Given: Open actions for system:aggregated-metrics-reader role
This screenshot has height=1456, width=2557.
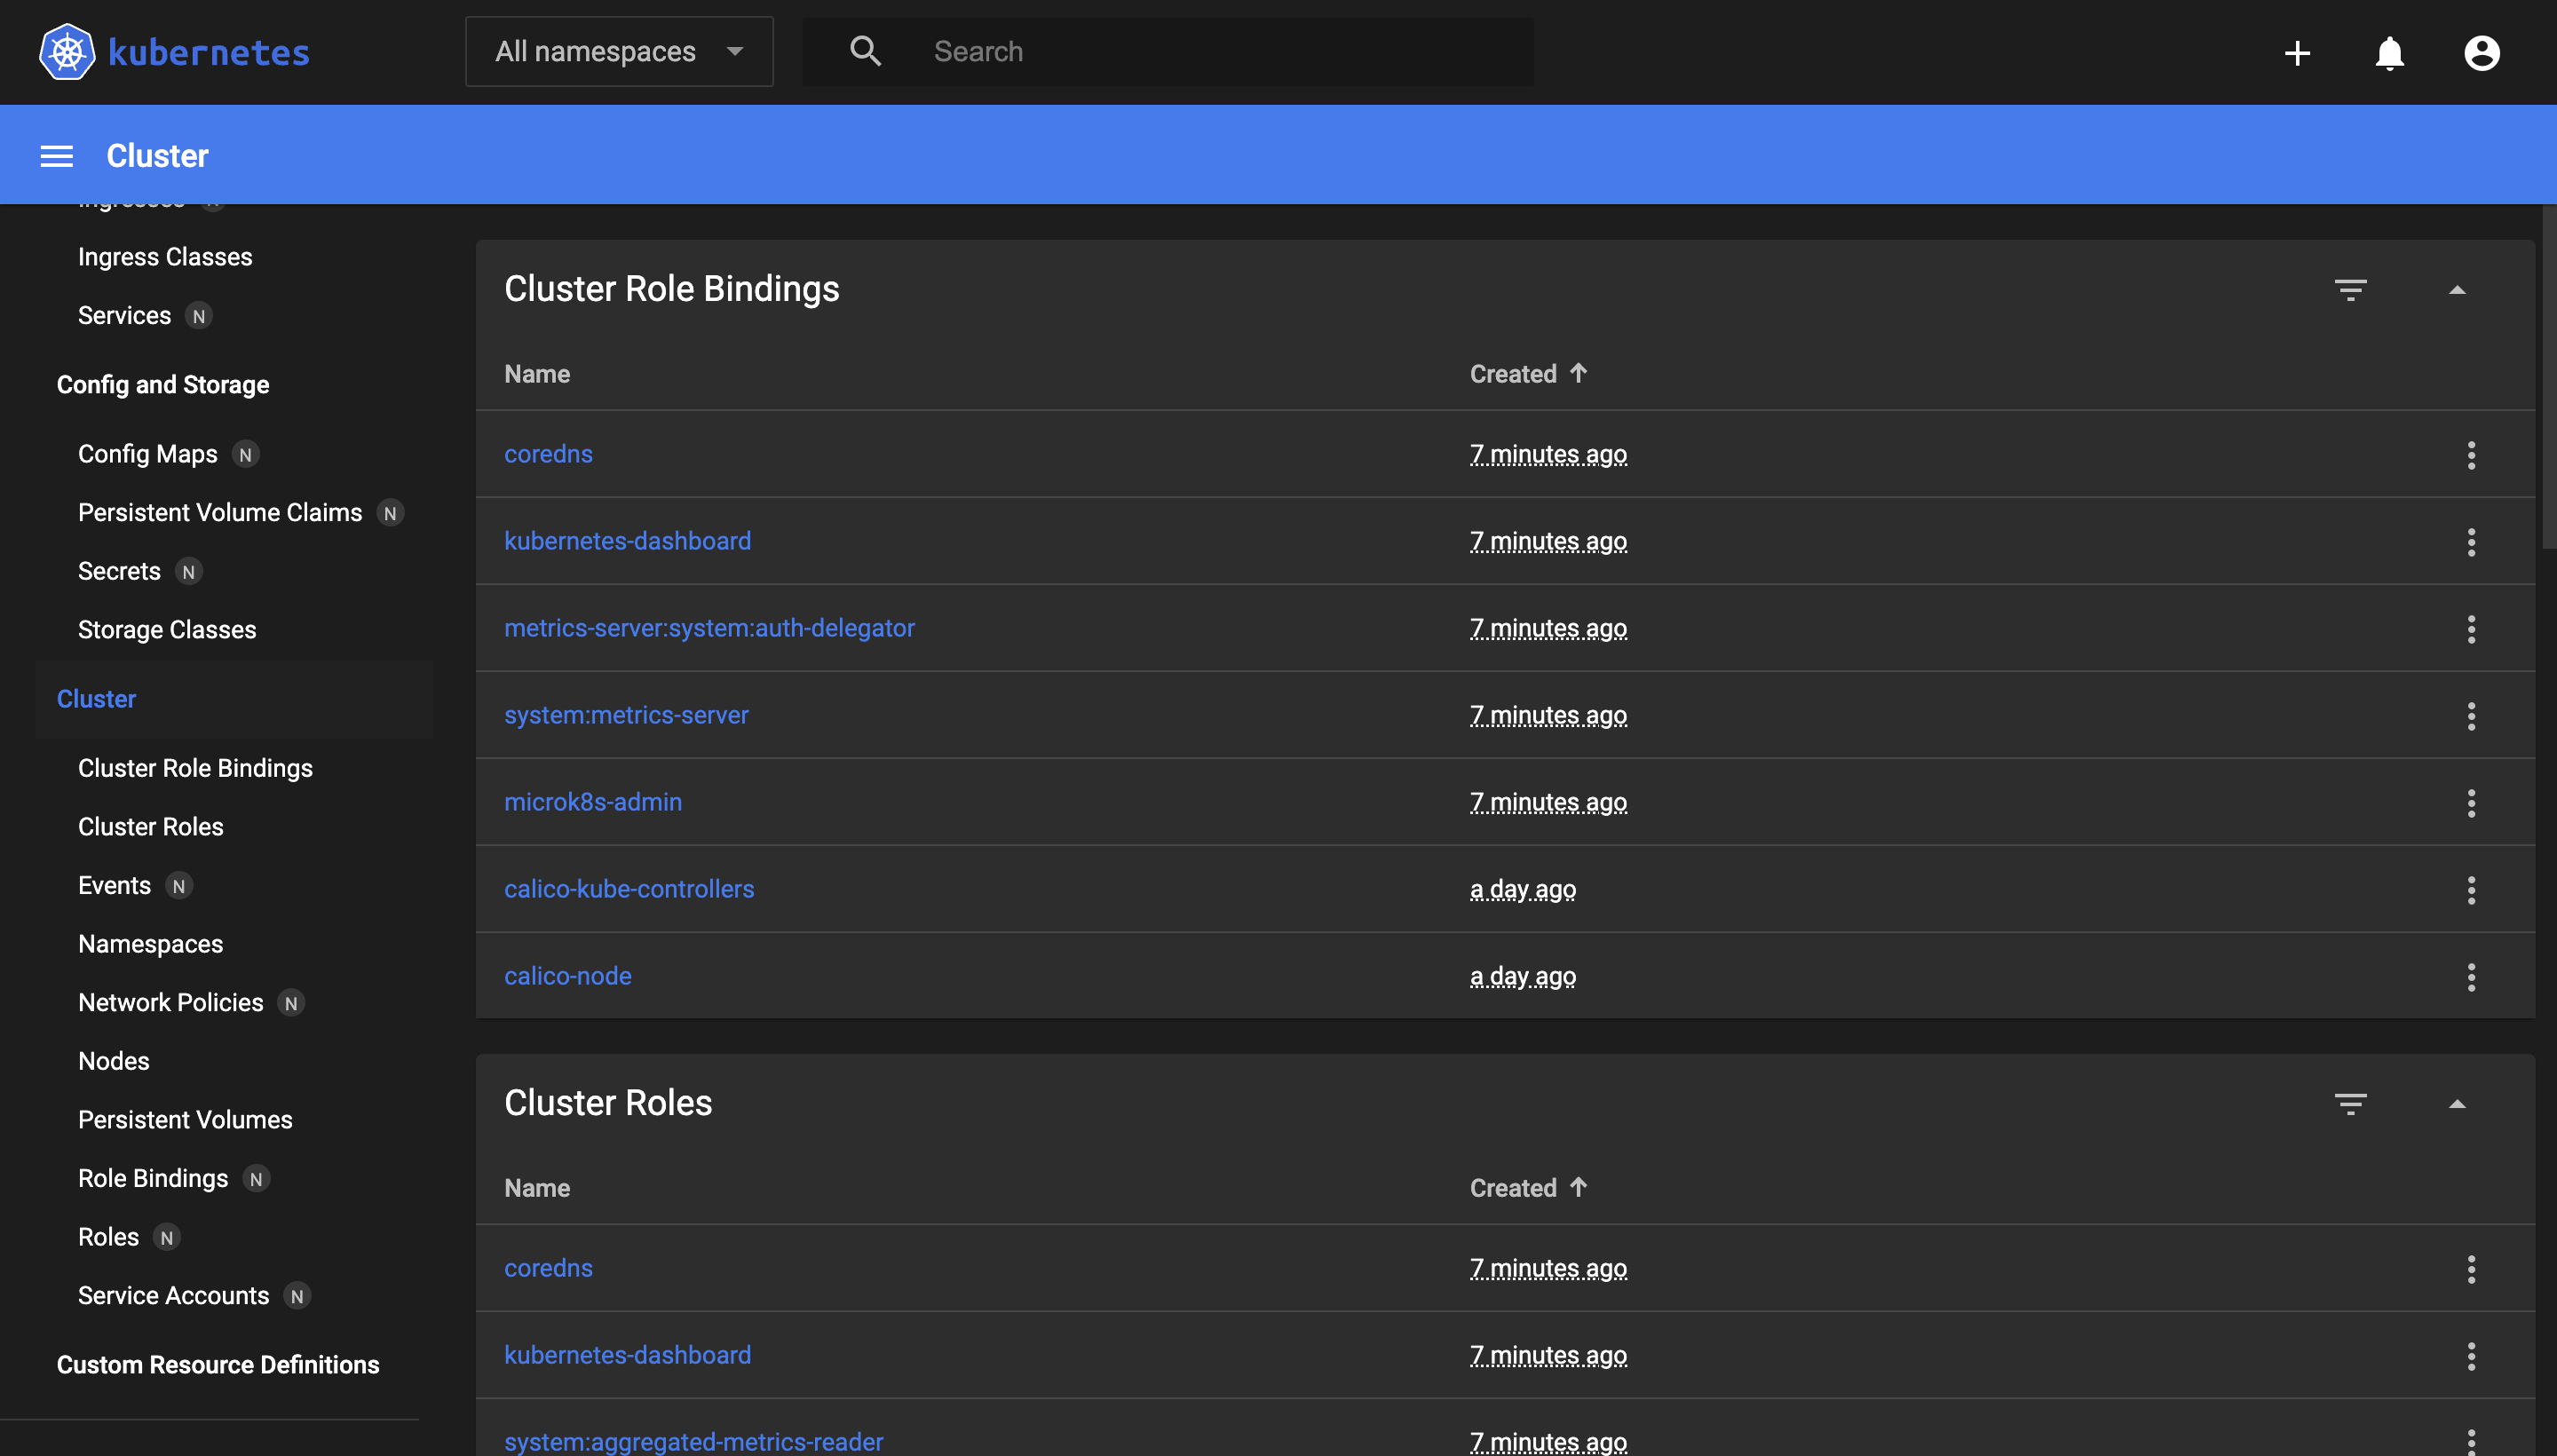Looking at the screenshot, I should point(2471,1441).
